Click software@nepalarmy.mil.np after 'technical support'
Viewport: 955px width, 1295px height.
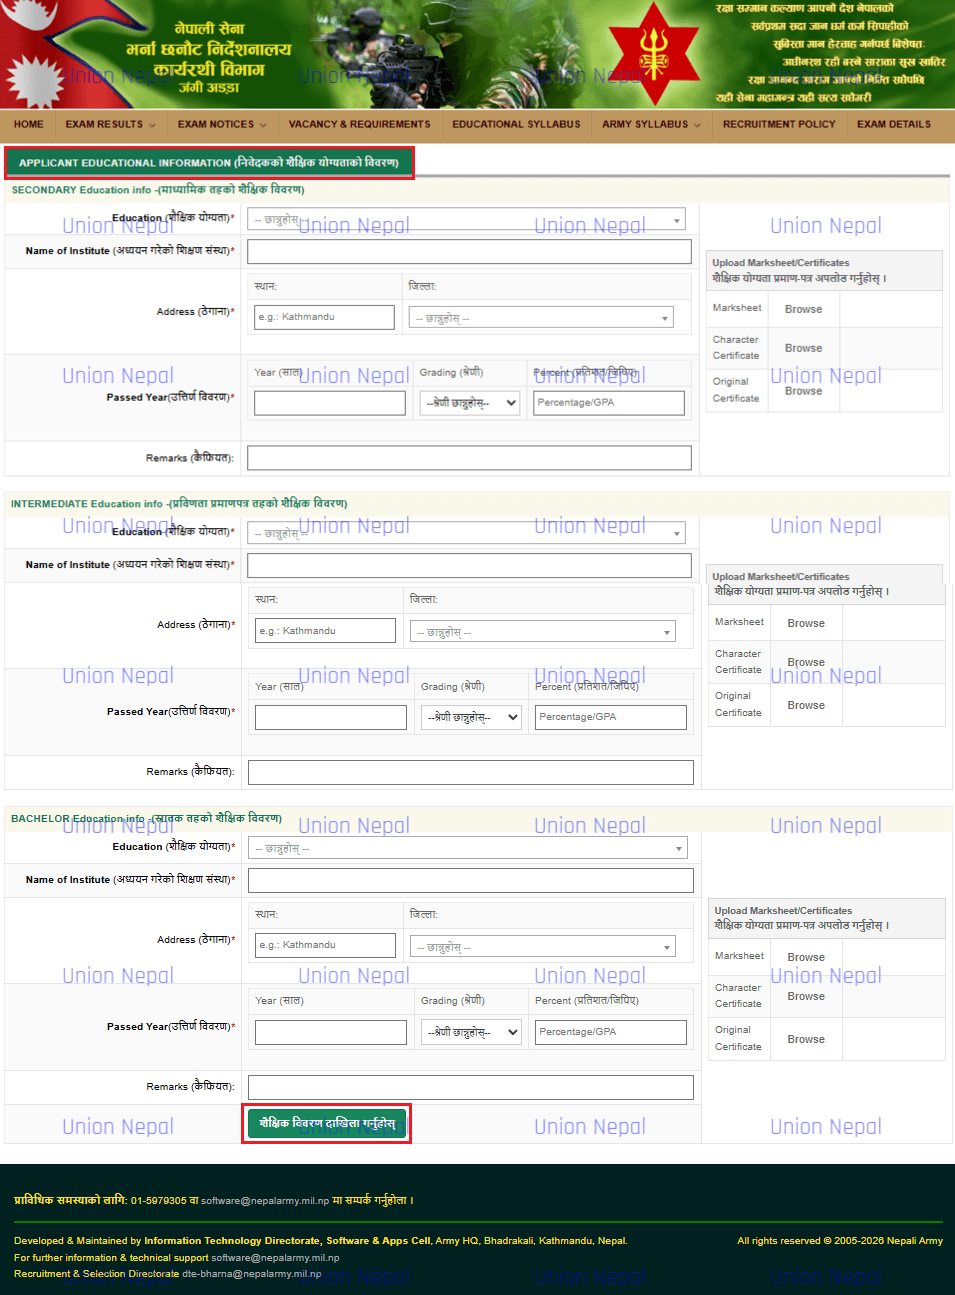tap(276, 1258)
